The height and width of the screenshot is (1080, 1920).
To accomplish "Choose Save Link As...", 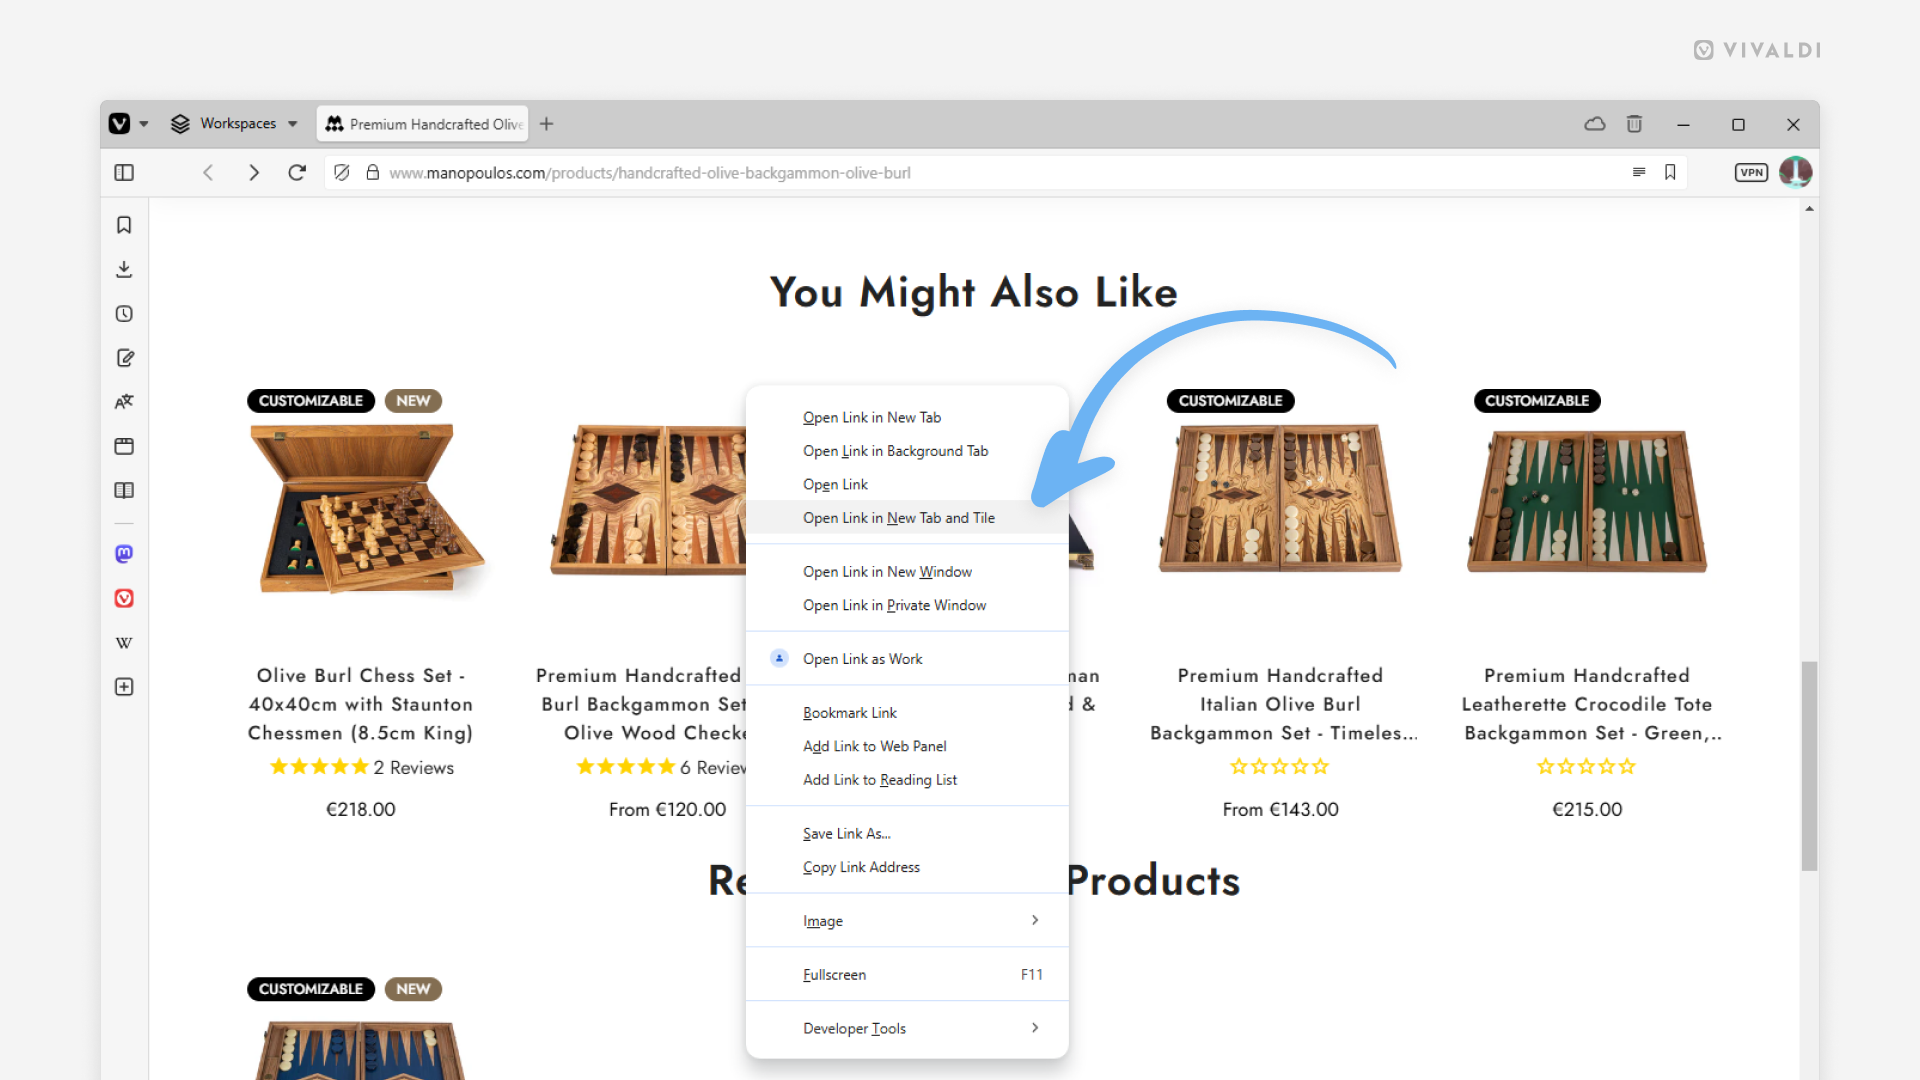I will tap(907, 834).
